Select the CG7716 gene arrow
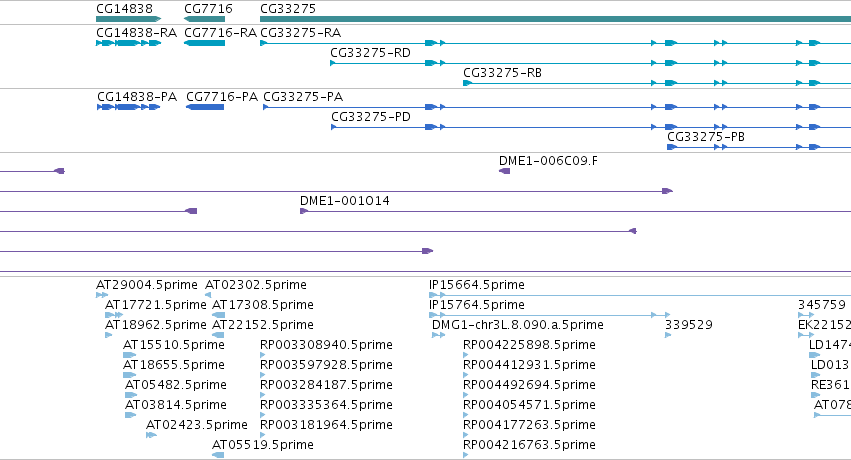The width and height of the screenshot is (851, 460). coord(205,19)
